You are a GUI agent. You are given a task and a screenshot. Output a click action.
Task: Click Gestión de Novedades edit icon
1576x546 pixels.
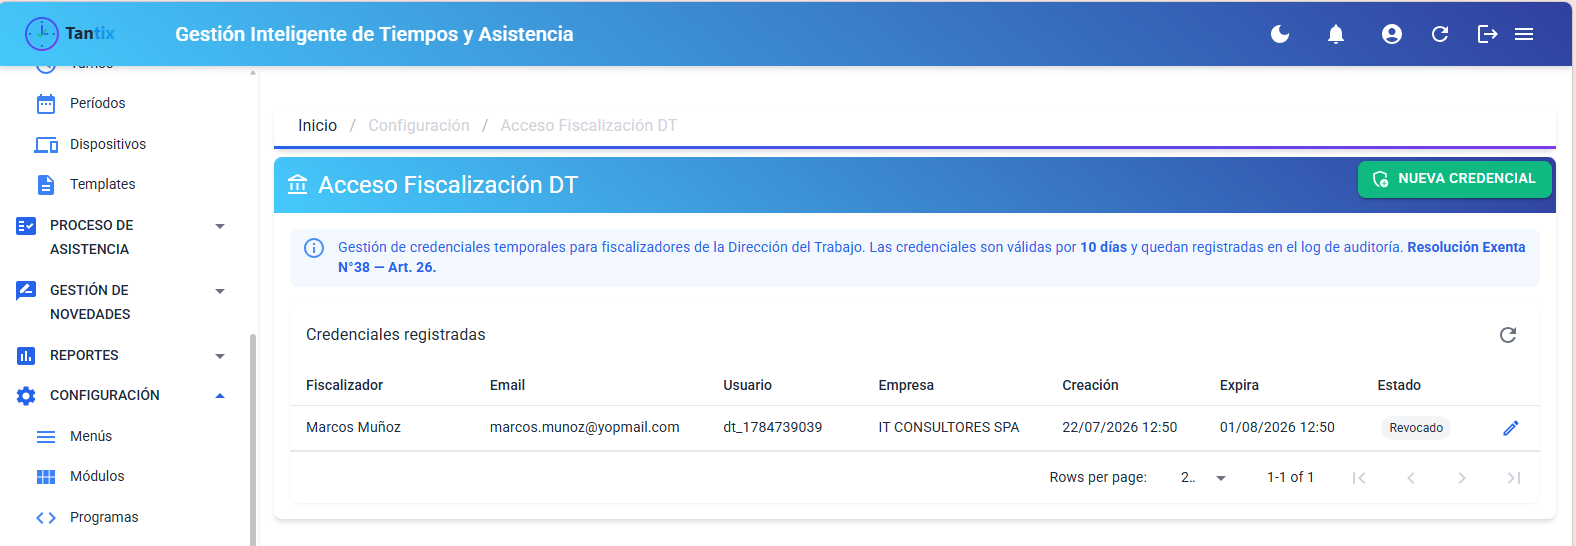26,291
